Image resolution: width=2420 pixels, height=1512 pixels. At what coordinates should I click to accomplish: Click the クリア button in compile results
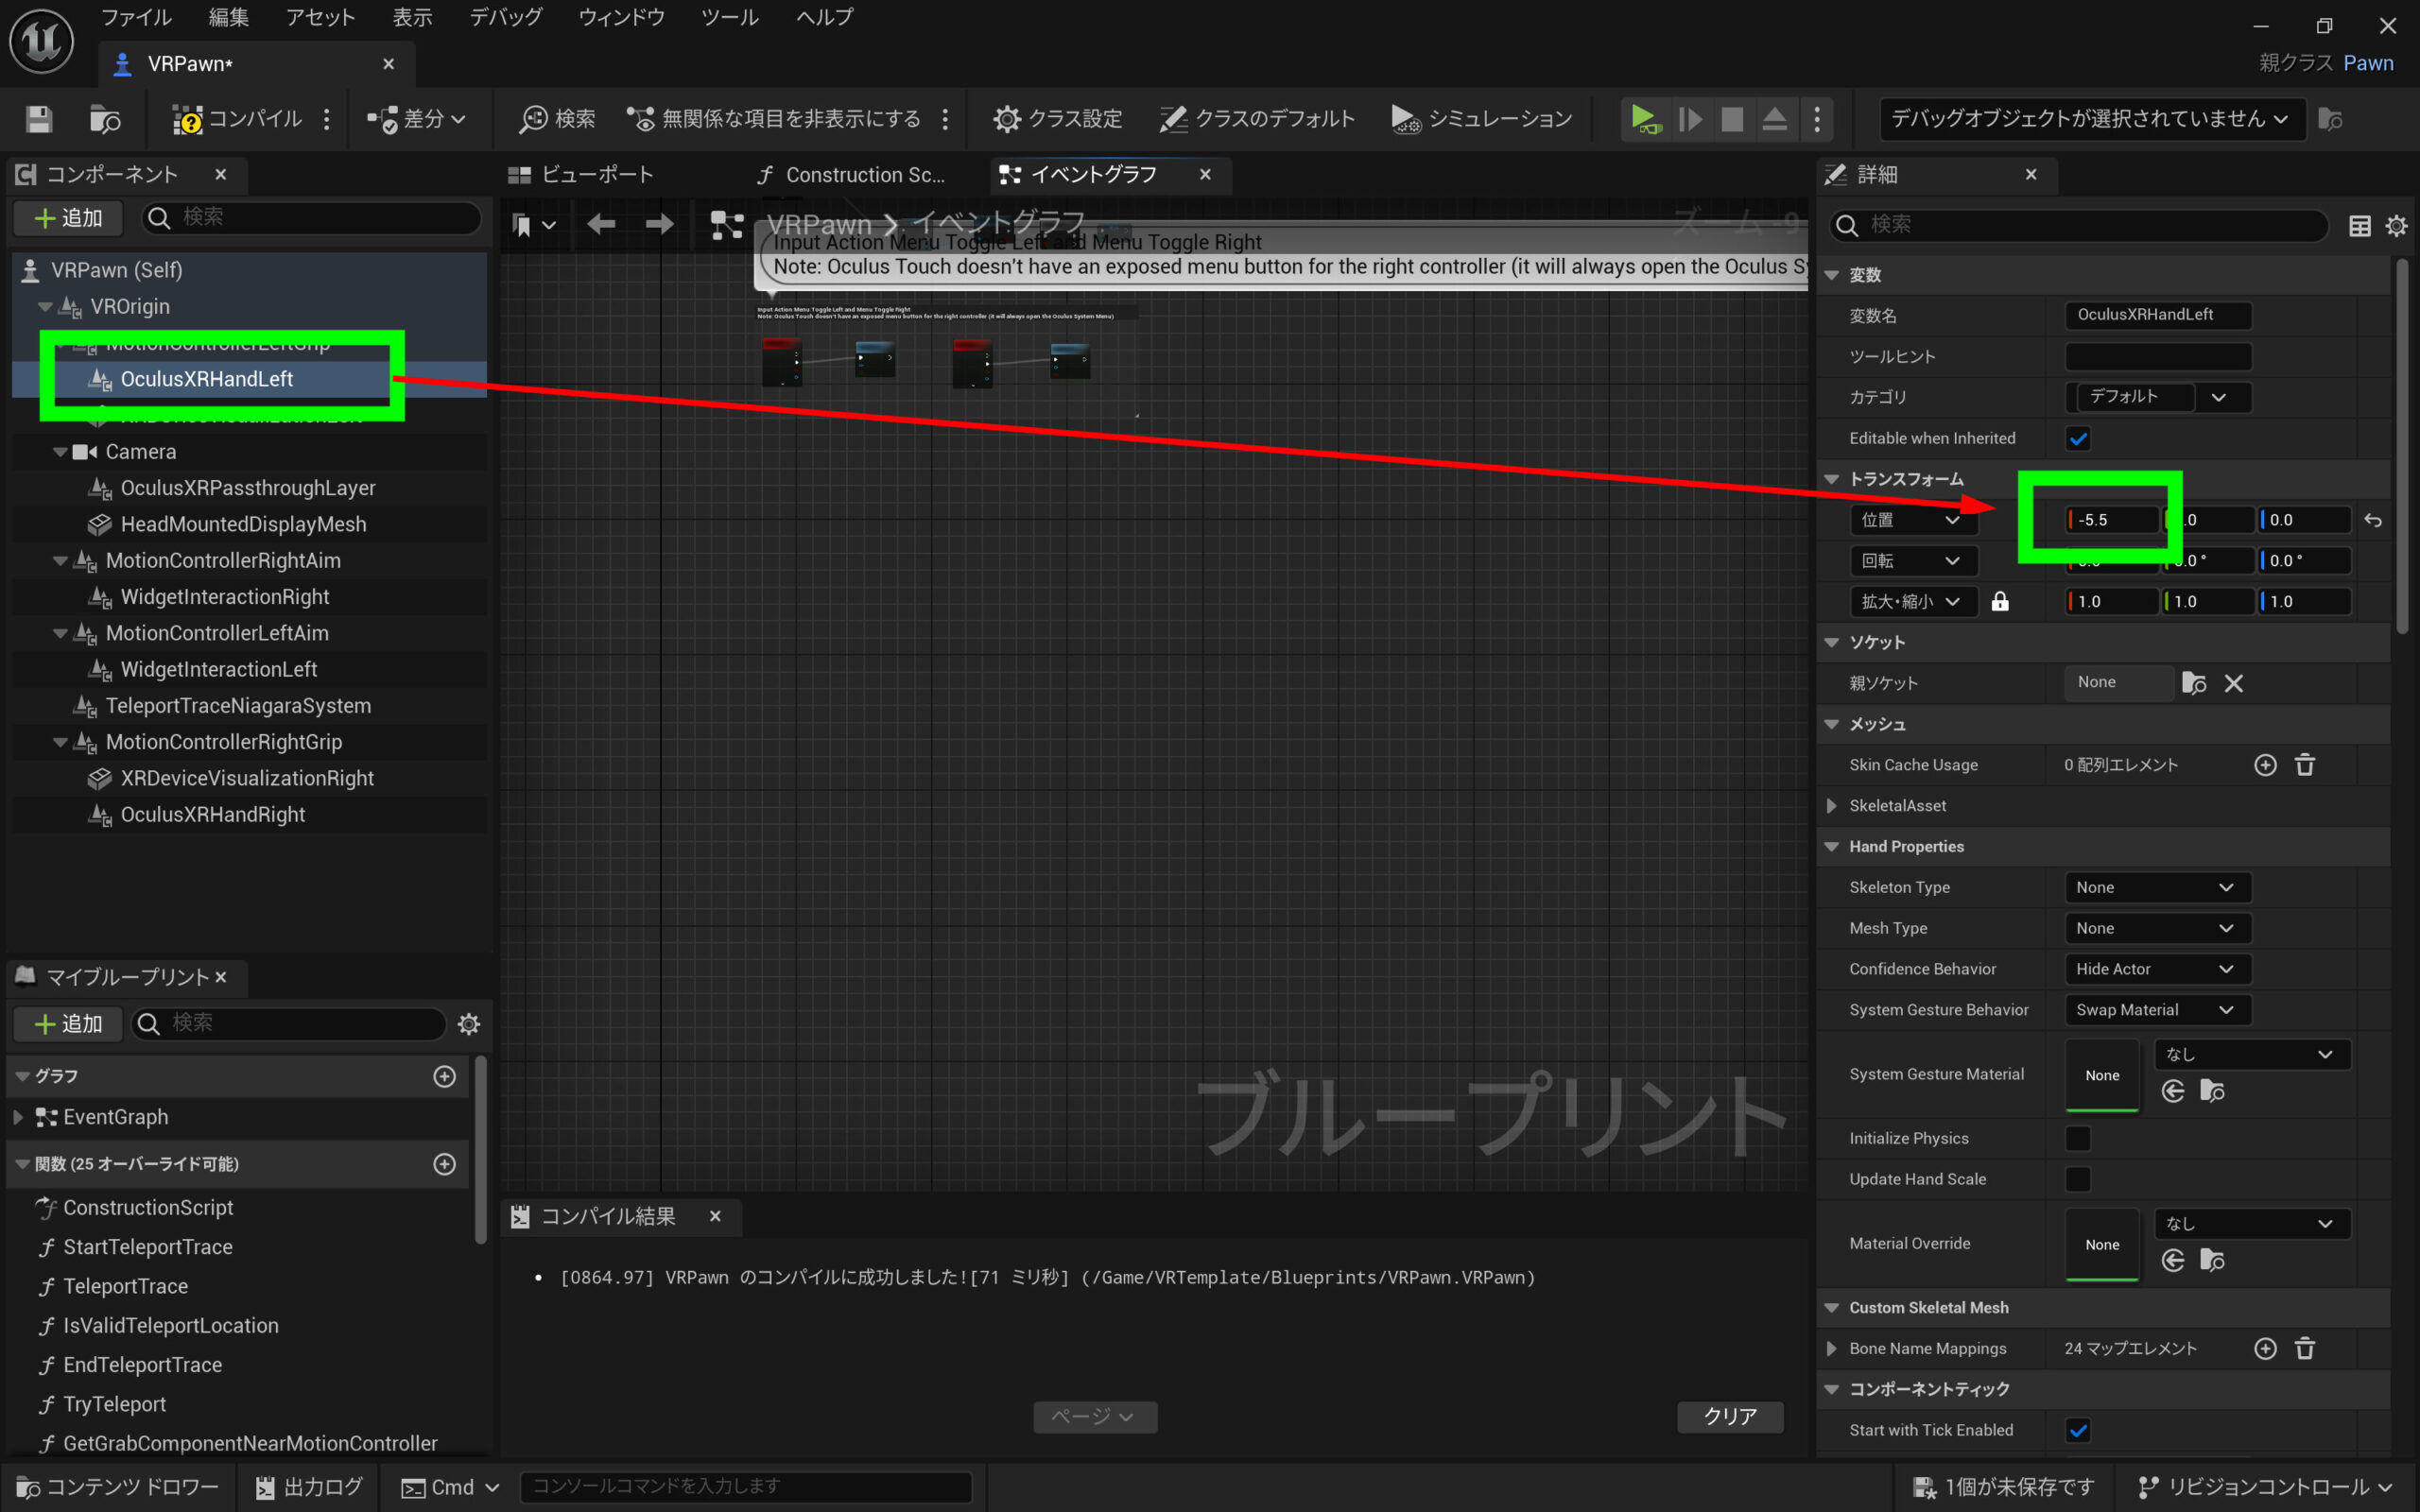[x=1729, y=1416]
